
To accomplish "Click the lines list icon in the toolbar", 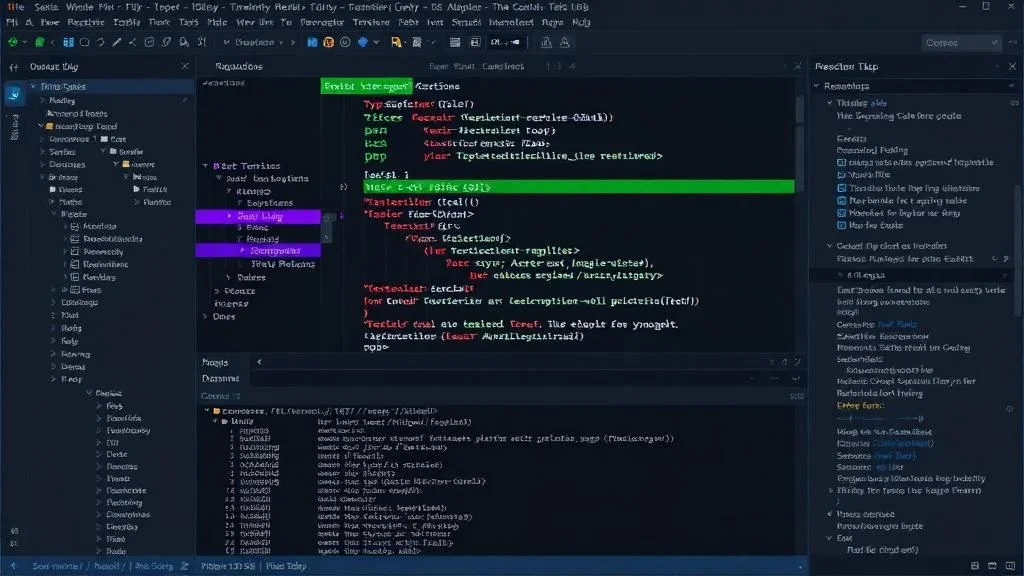I will pos(455,42).
